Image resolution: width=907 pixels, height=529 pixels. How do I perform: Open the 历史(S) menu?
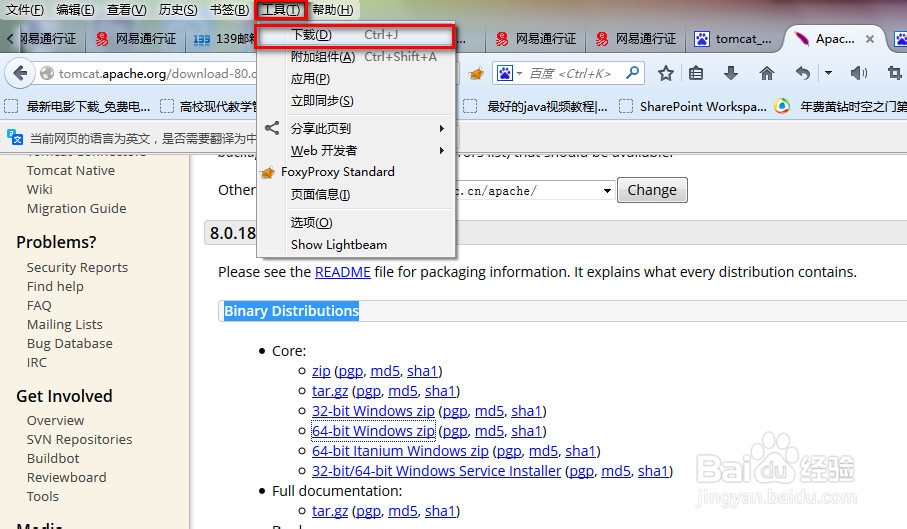pyautogui.click(x=178, y=10)
